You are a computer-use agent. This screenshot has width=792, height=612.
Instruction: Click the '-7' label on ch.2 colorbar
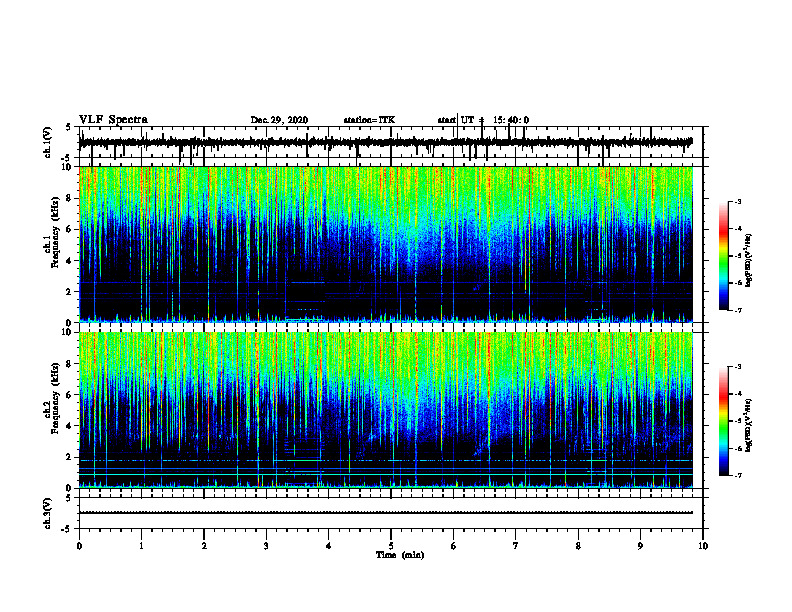737,475
